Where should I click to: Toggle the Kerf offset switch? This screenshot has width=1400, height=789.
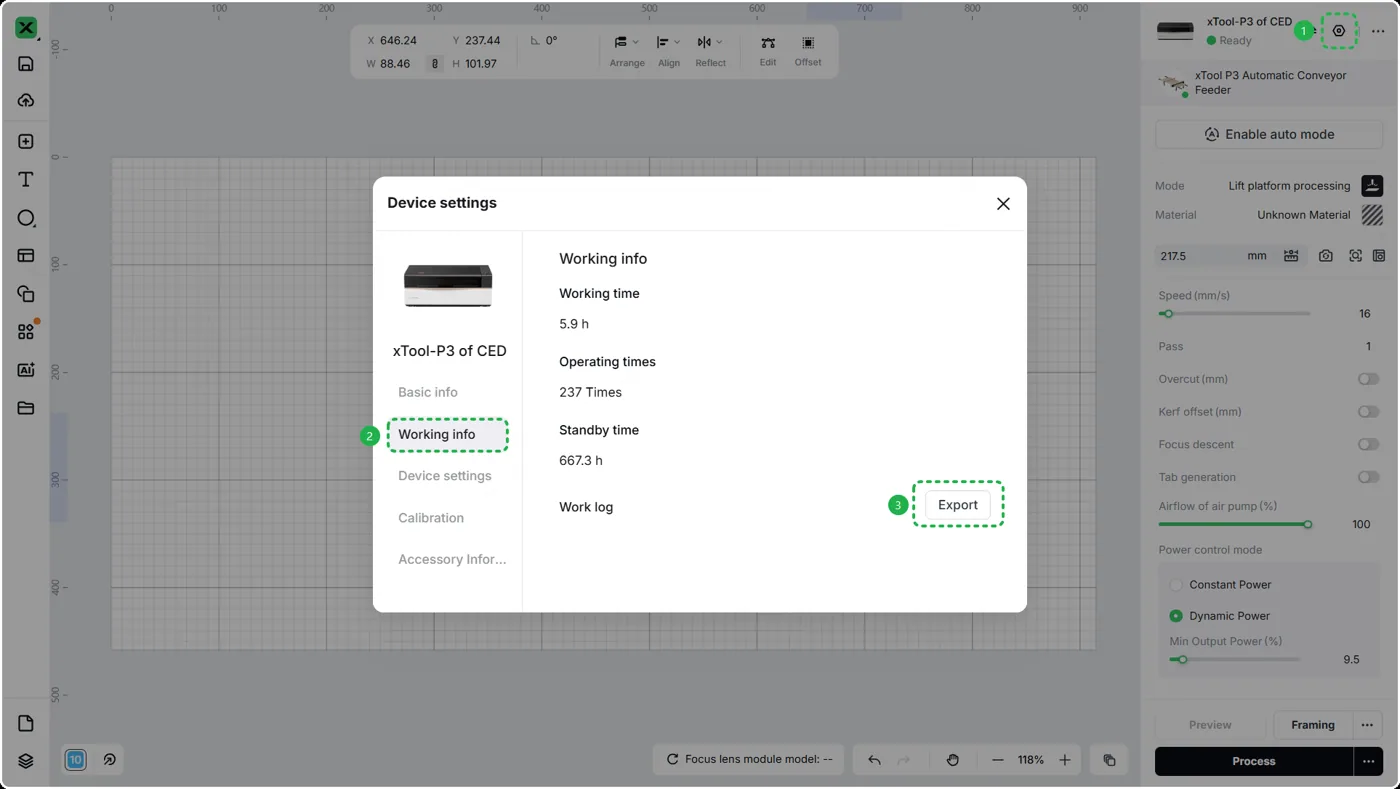point(1368,412)
